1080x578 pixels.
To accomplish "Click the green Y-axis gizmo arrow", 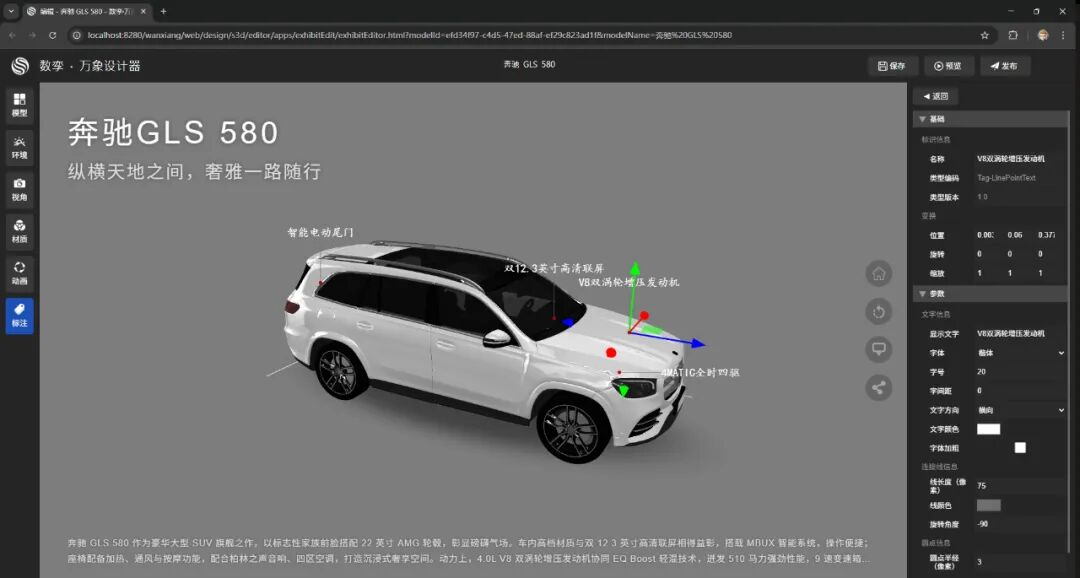I will (634, 270).
